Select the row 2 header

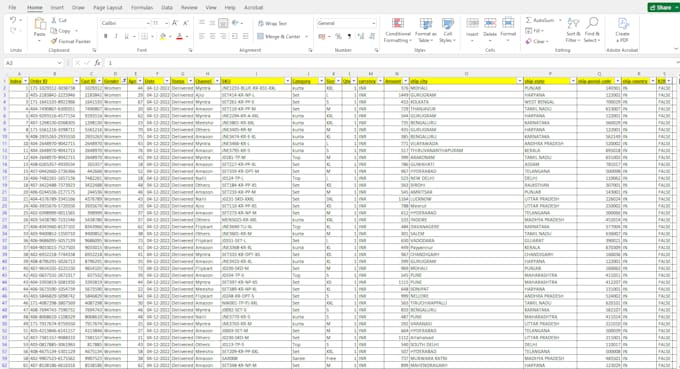click(x=5, y=88)
